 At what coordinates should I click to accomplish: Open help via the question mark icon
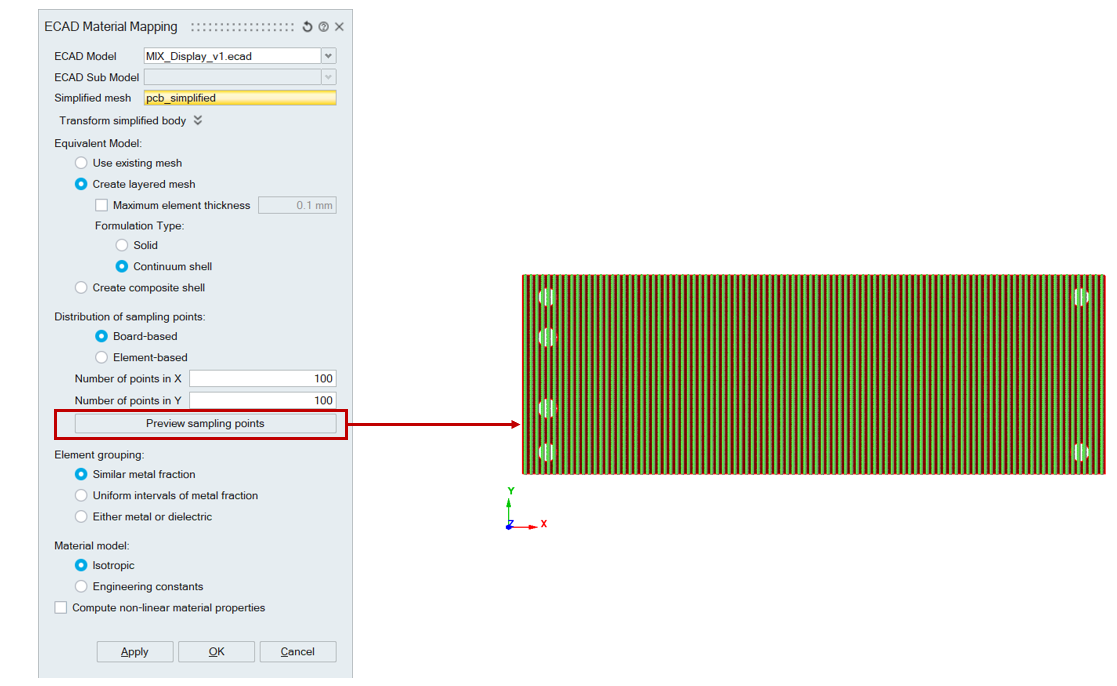click(323, 27)
